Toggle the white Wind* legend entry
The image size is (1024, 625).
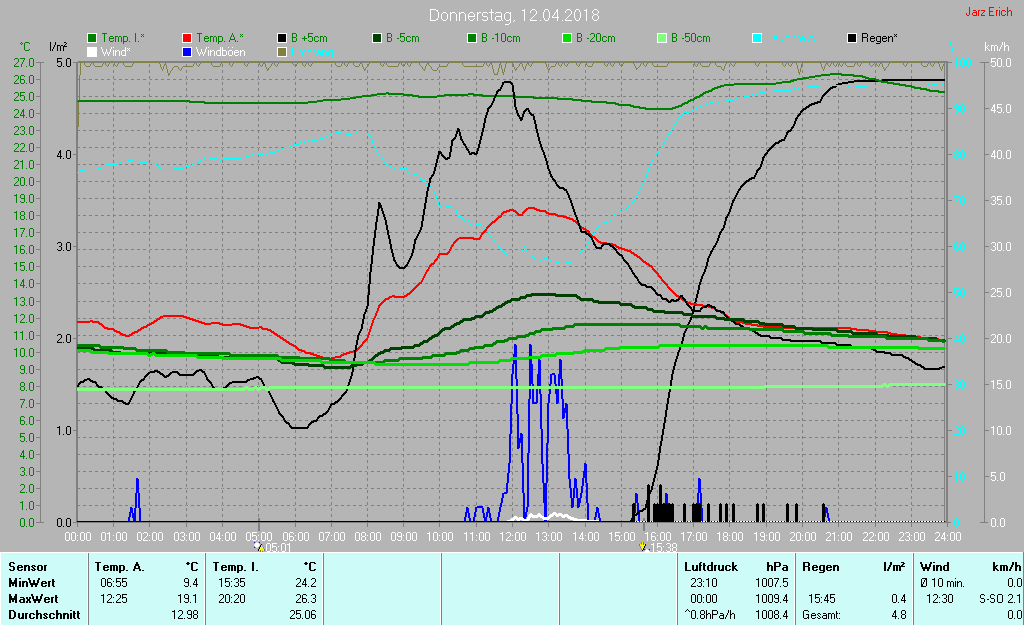pos(93,51)
